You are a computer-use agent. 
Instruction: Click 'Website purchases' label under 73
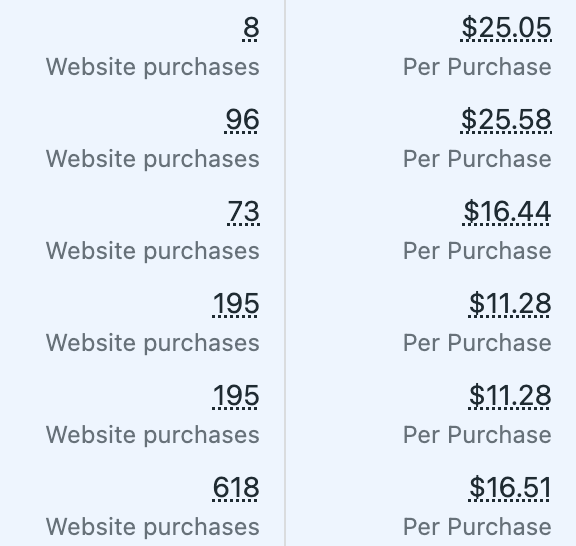point(153,252)
